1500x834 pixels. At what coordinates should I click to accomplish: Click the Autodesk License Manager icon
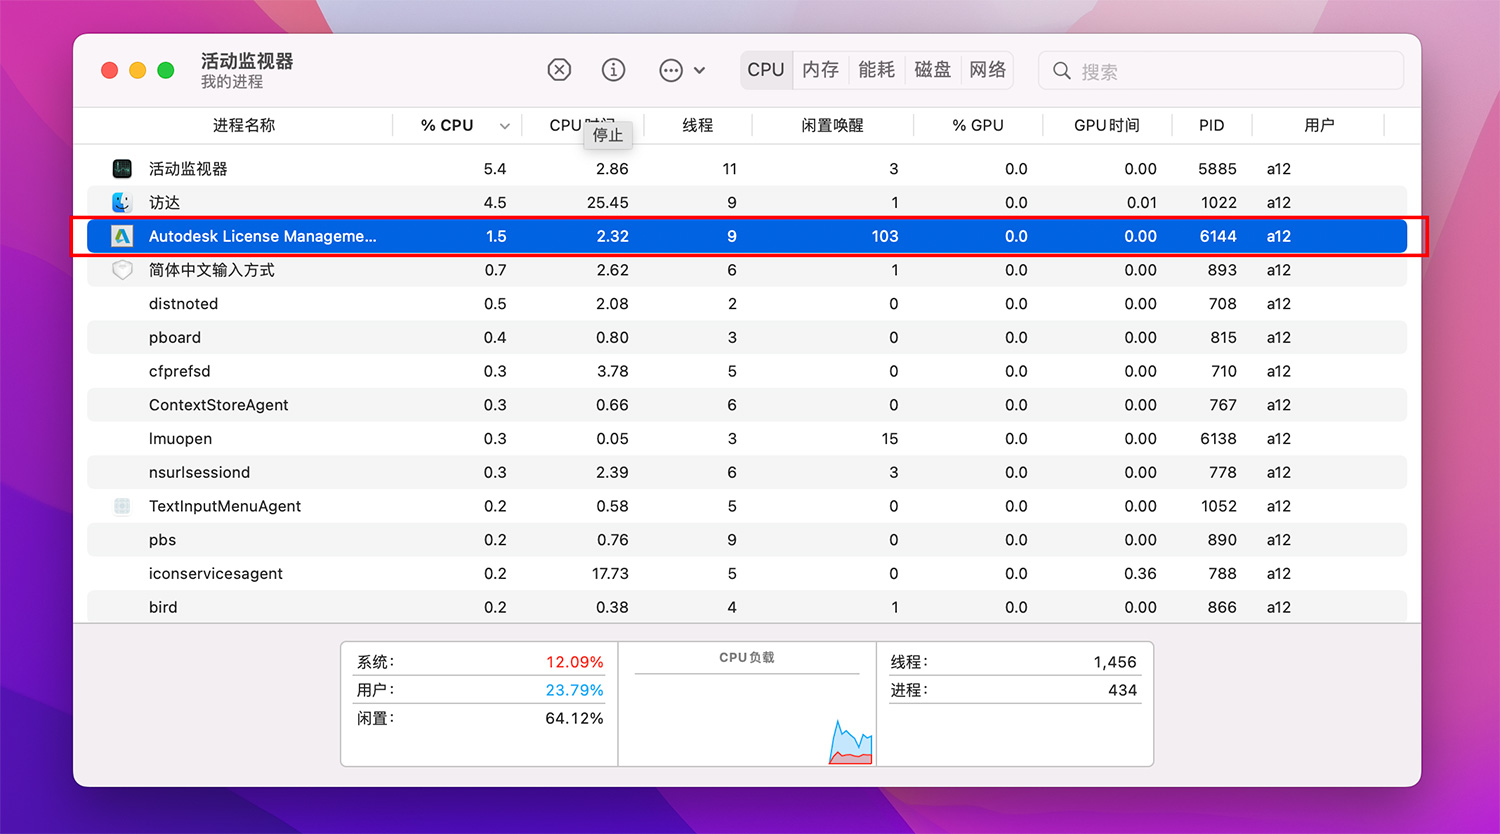[x=122, y=236]
